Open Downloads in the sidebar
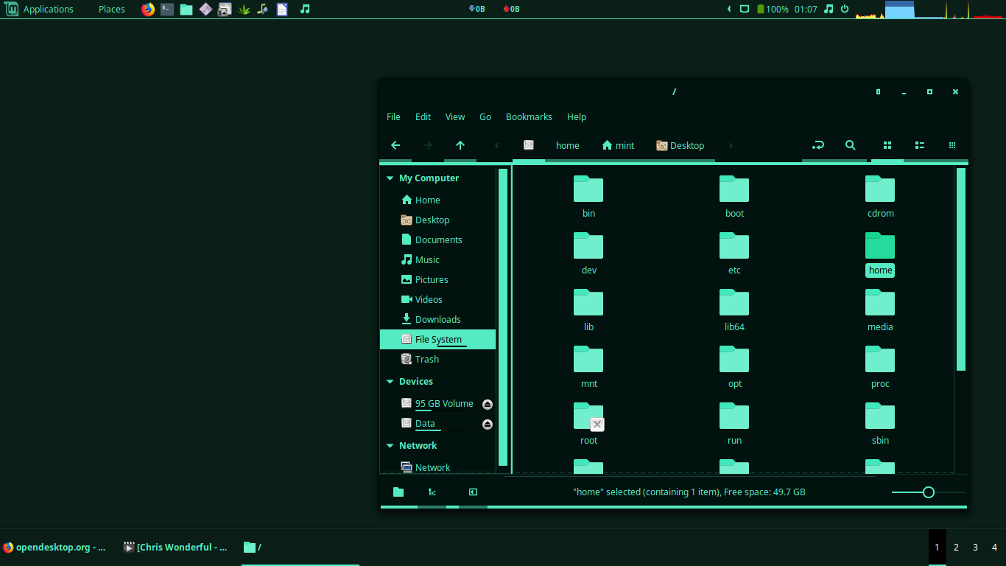The image size is (1006, 566). pyautogui.click(x=438, y=320)
